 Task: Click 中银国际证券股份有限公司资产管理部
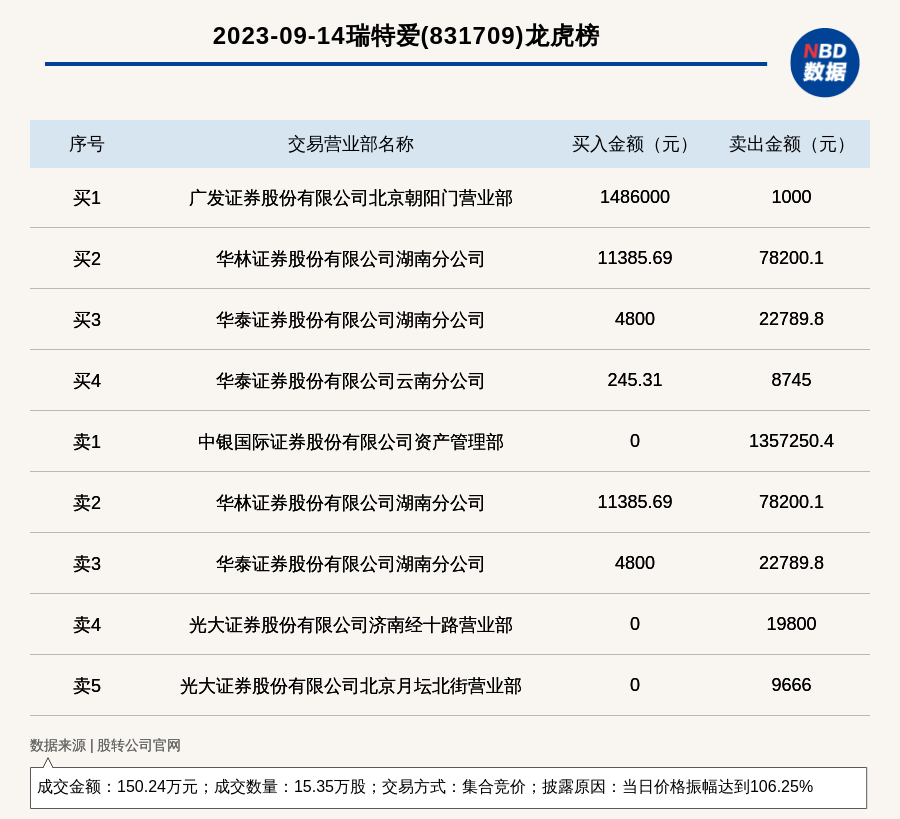click(351, 442)
